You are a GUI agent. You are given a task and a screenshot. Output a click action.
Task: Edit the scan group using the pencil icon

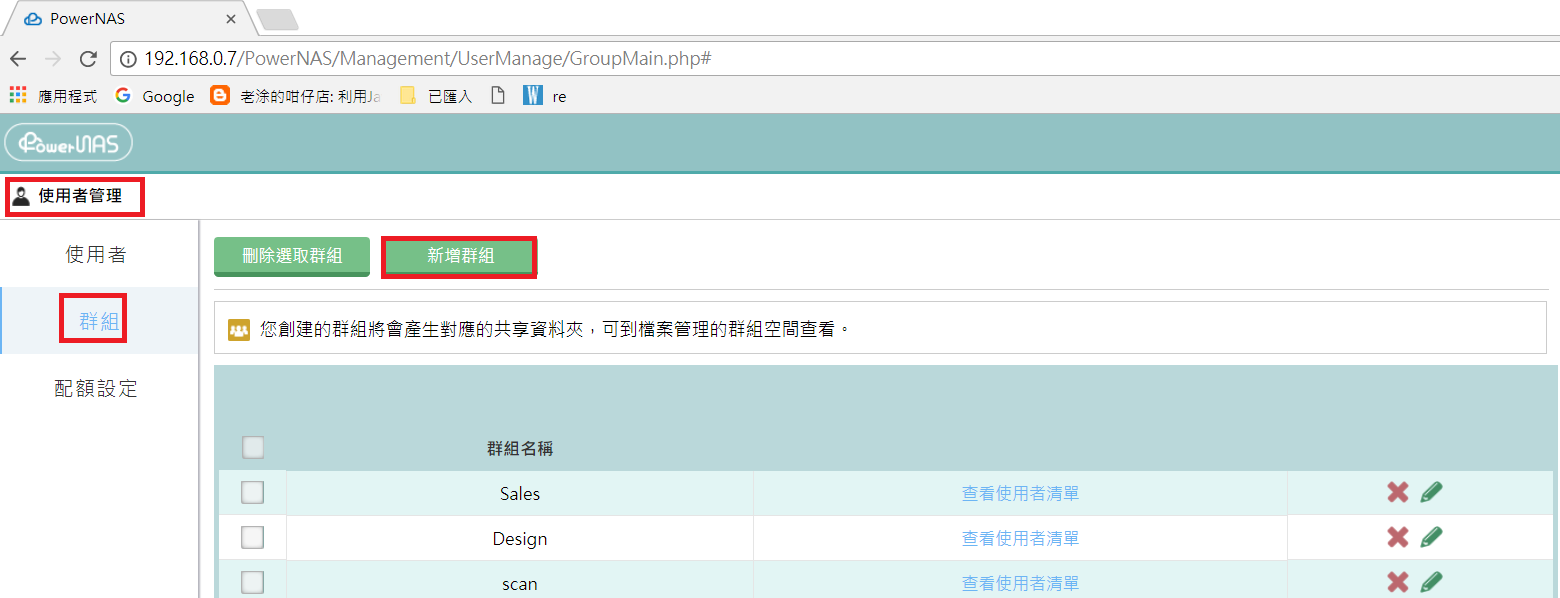[1430, 581]
